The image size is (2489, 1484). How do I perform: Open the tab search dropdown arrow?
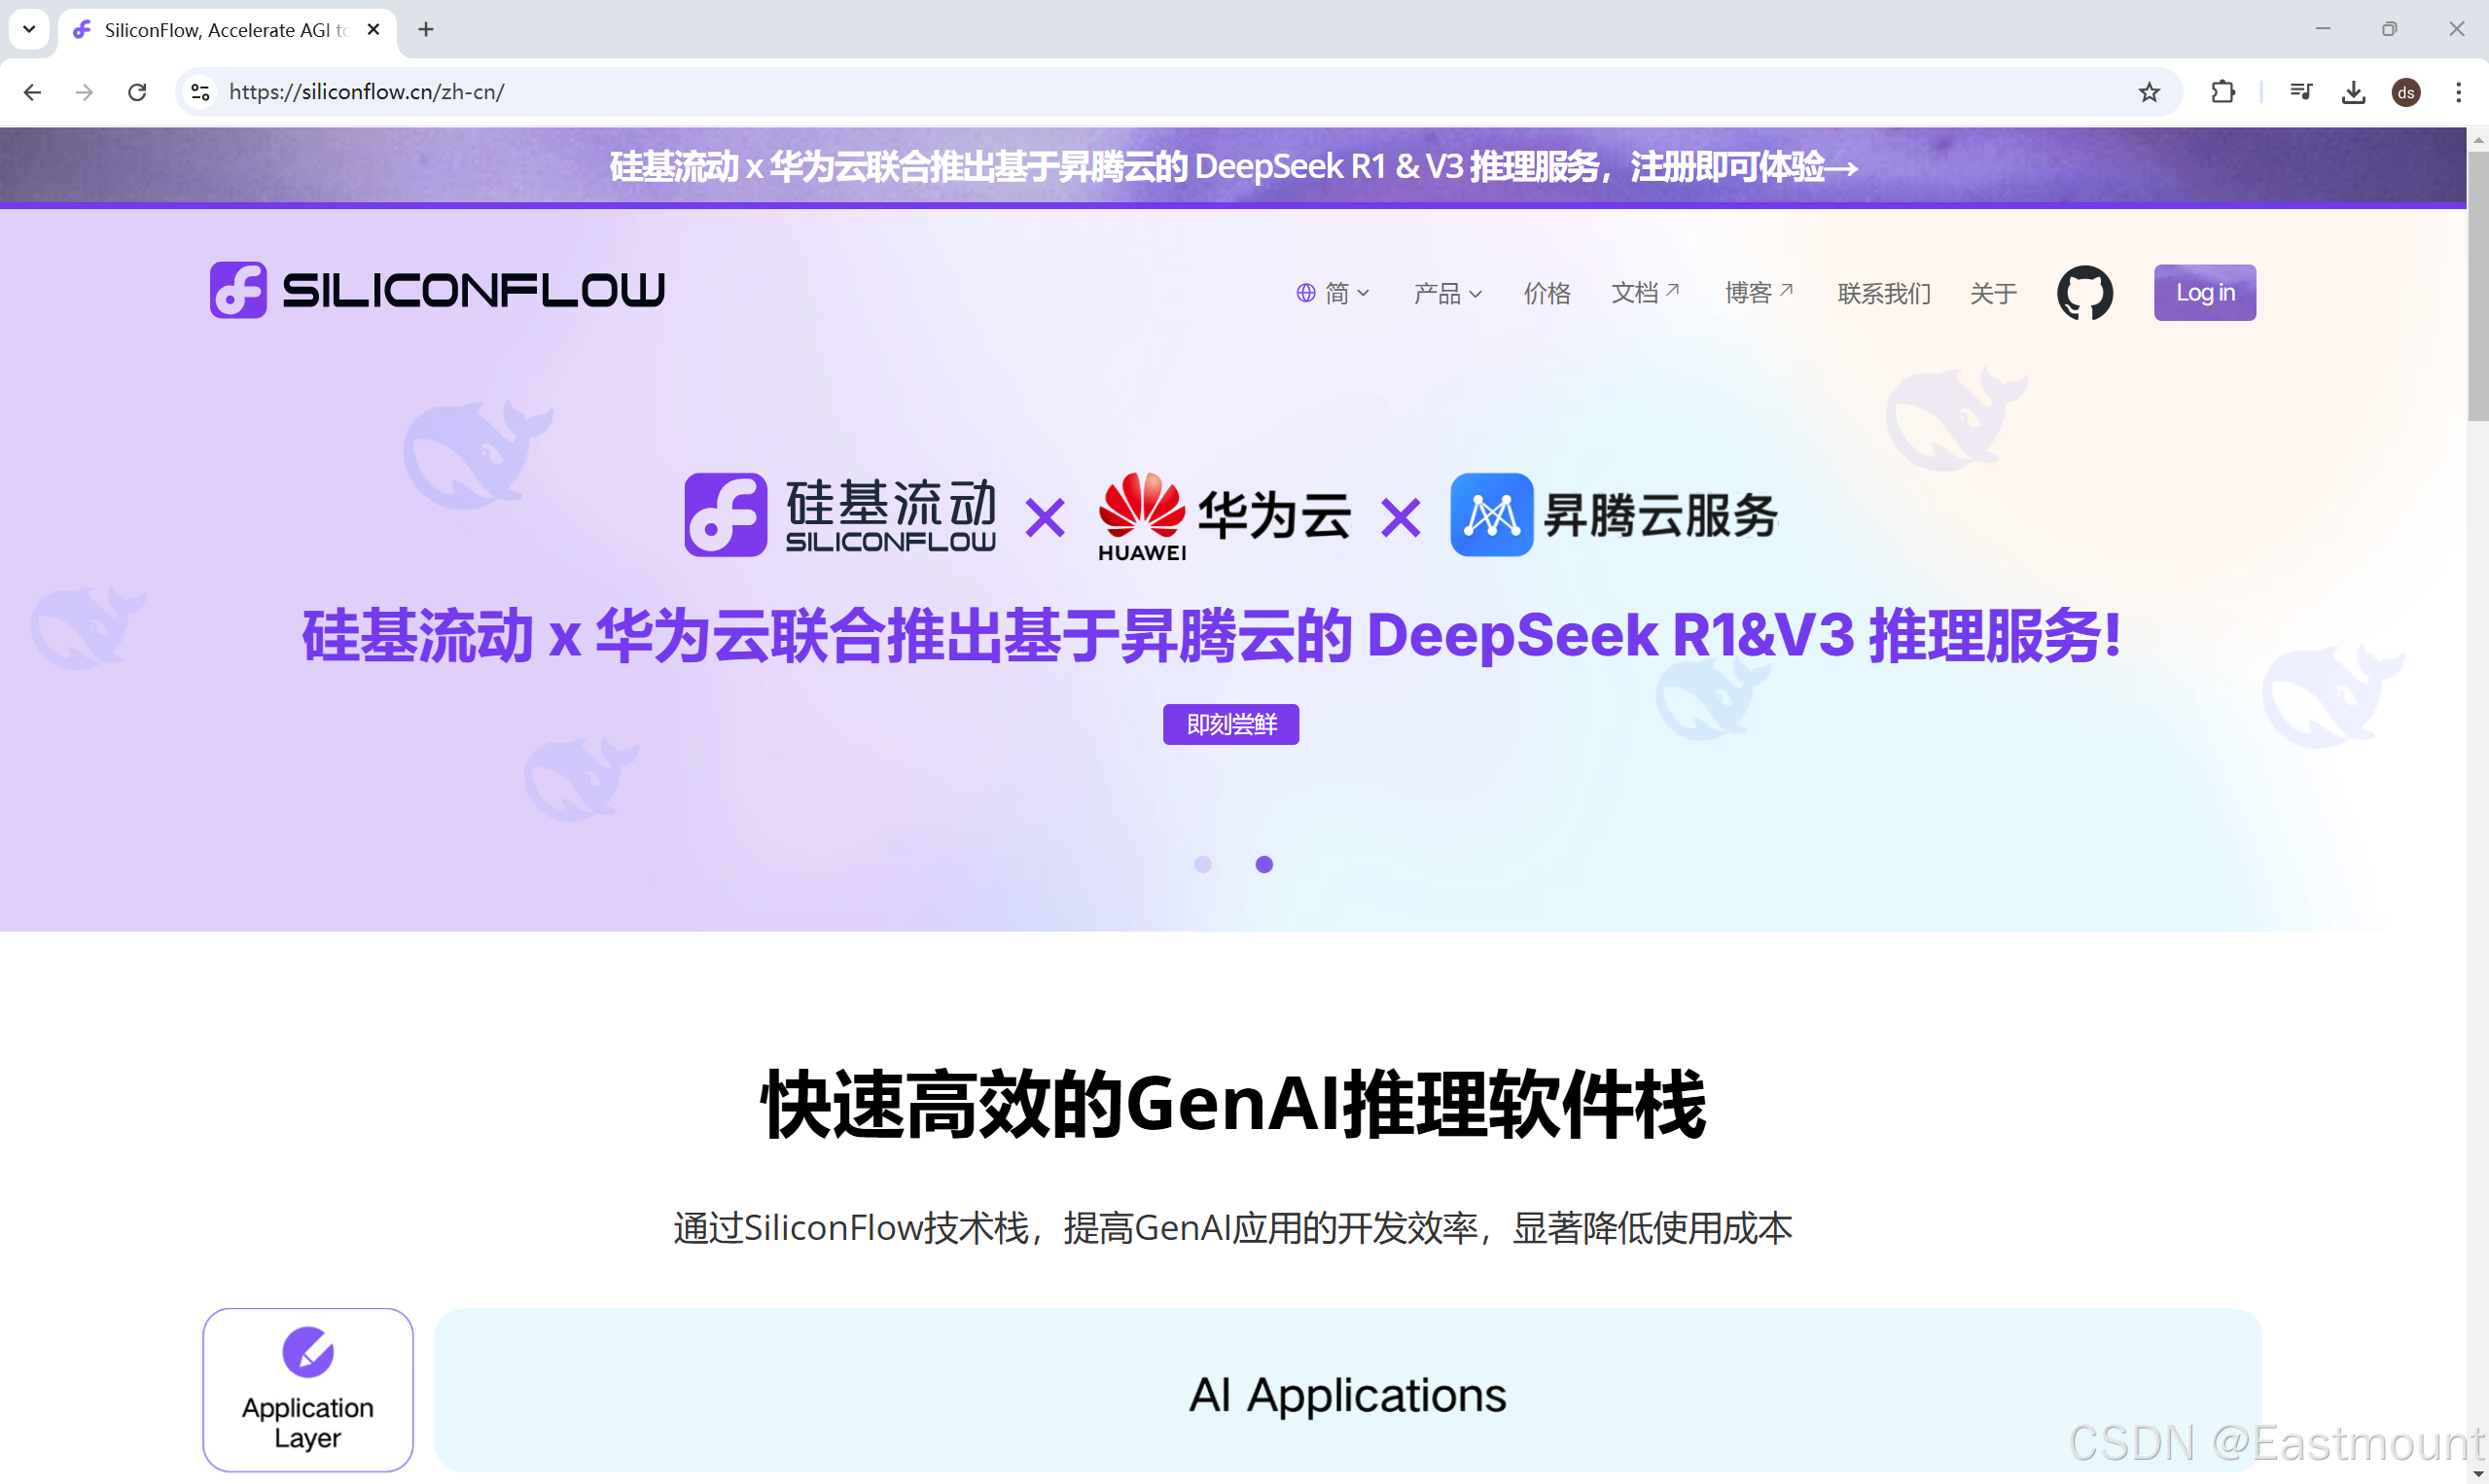coord(29,29)
